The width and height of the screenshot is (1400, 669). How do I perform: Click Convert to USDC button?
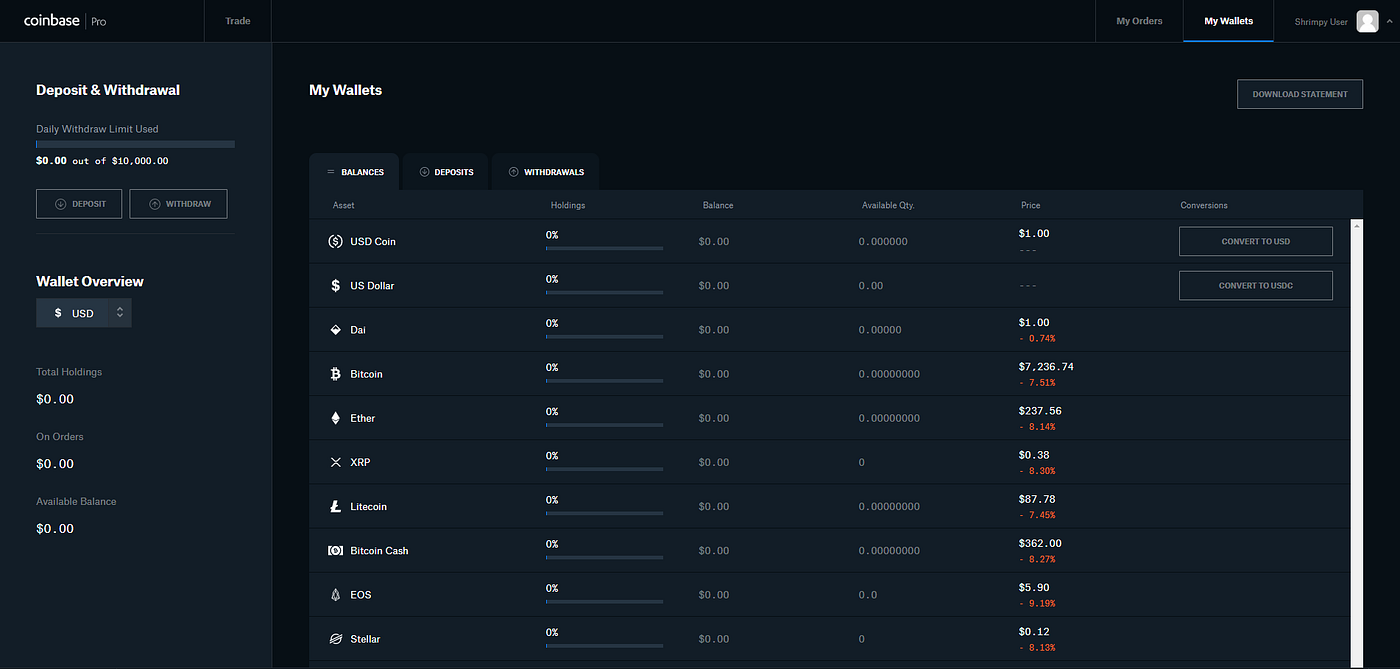click(1256, 285)
